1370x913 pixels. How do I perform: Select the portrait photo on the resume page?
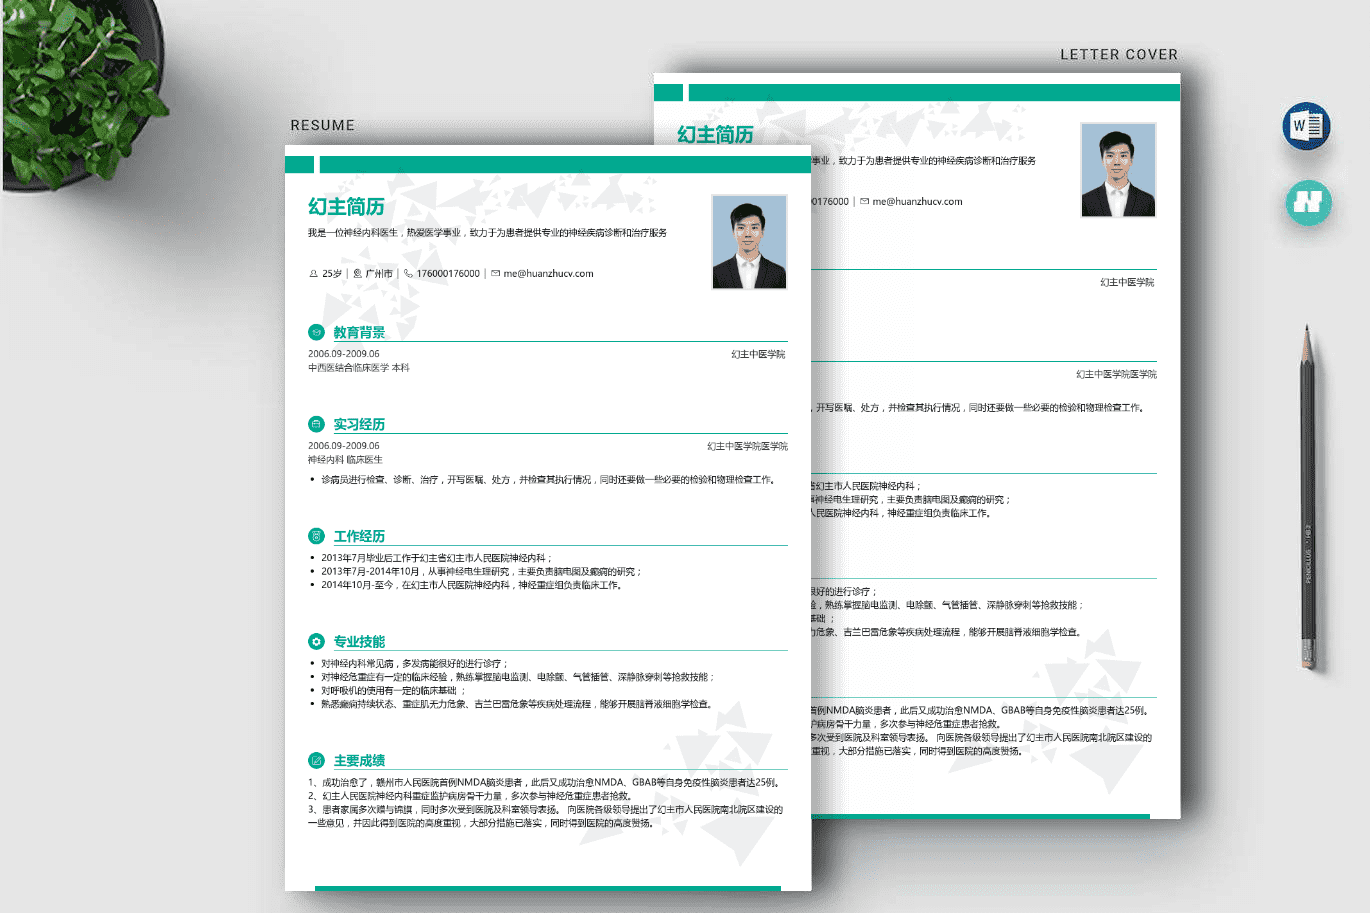pos(749,242)
